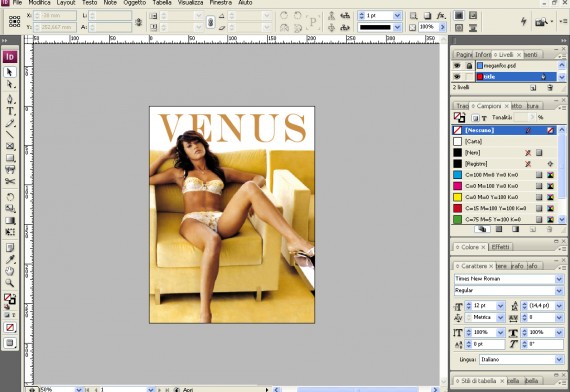
Task: Select the Note tool
Action: point(10,248)
